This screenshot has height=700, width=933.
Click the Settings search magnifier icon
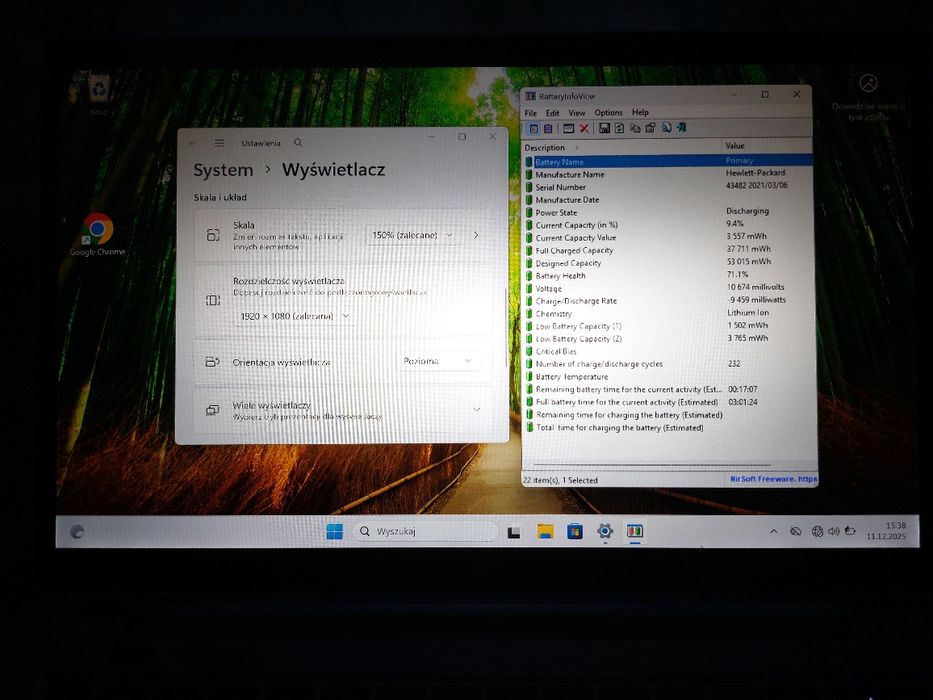[x=298, y=143]
